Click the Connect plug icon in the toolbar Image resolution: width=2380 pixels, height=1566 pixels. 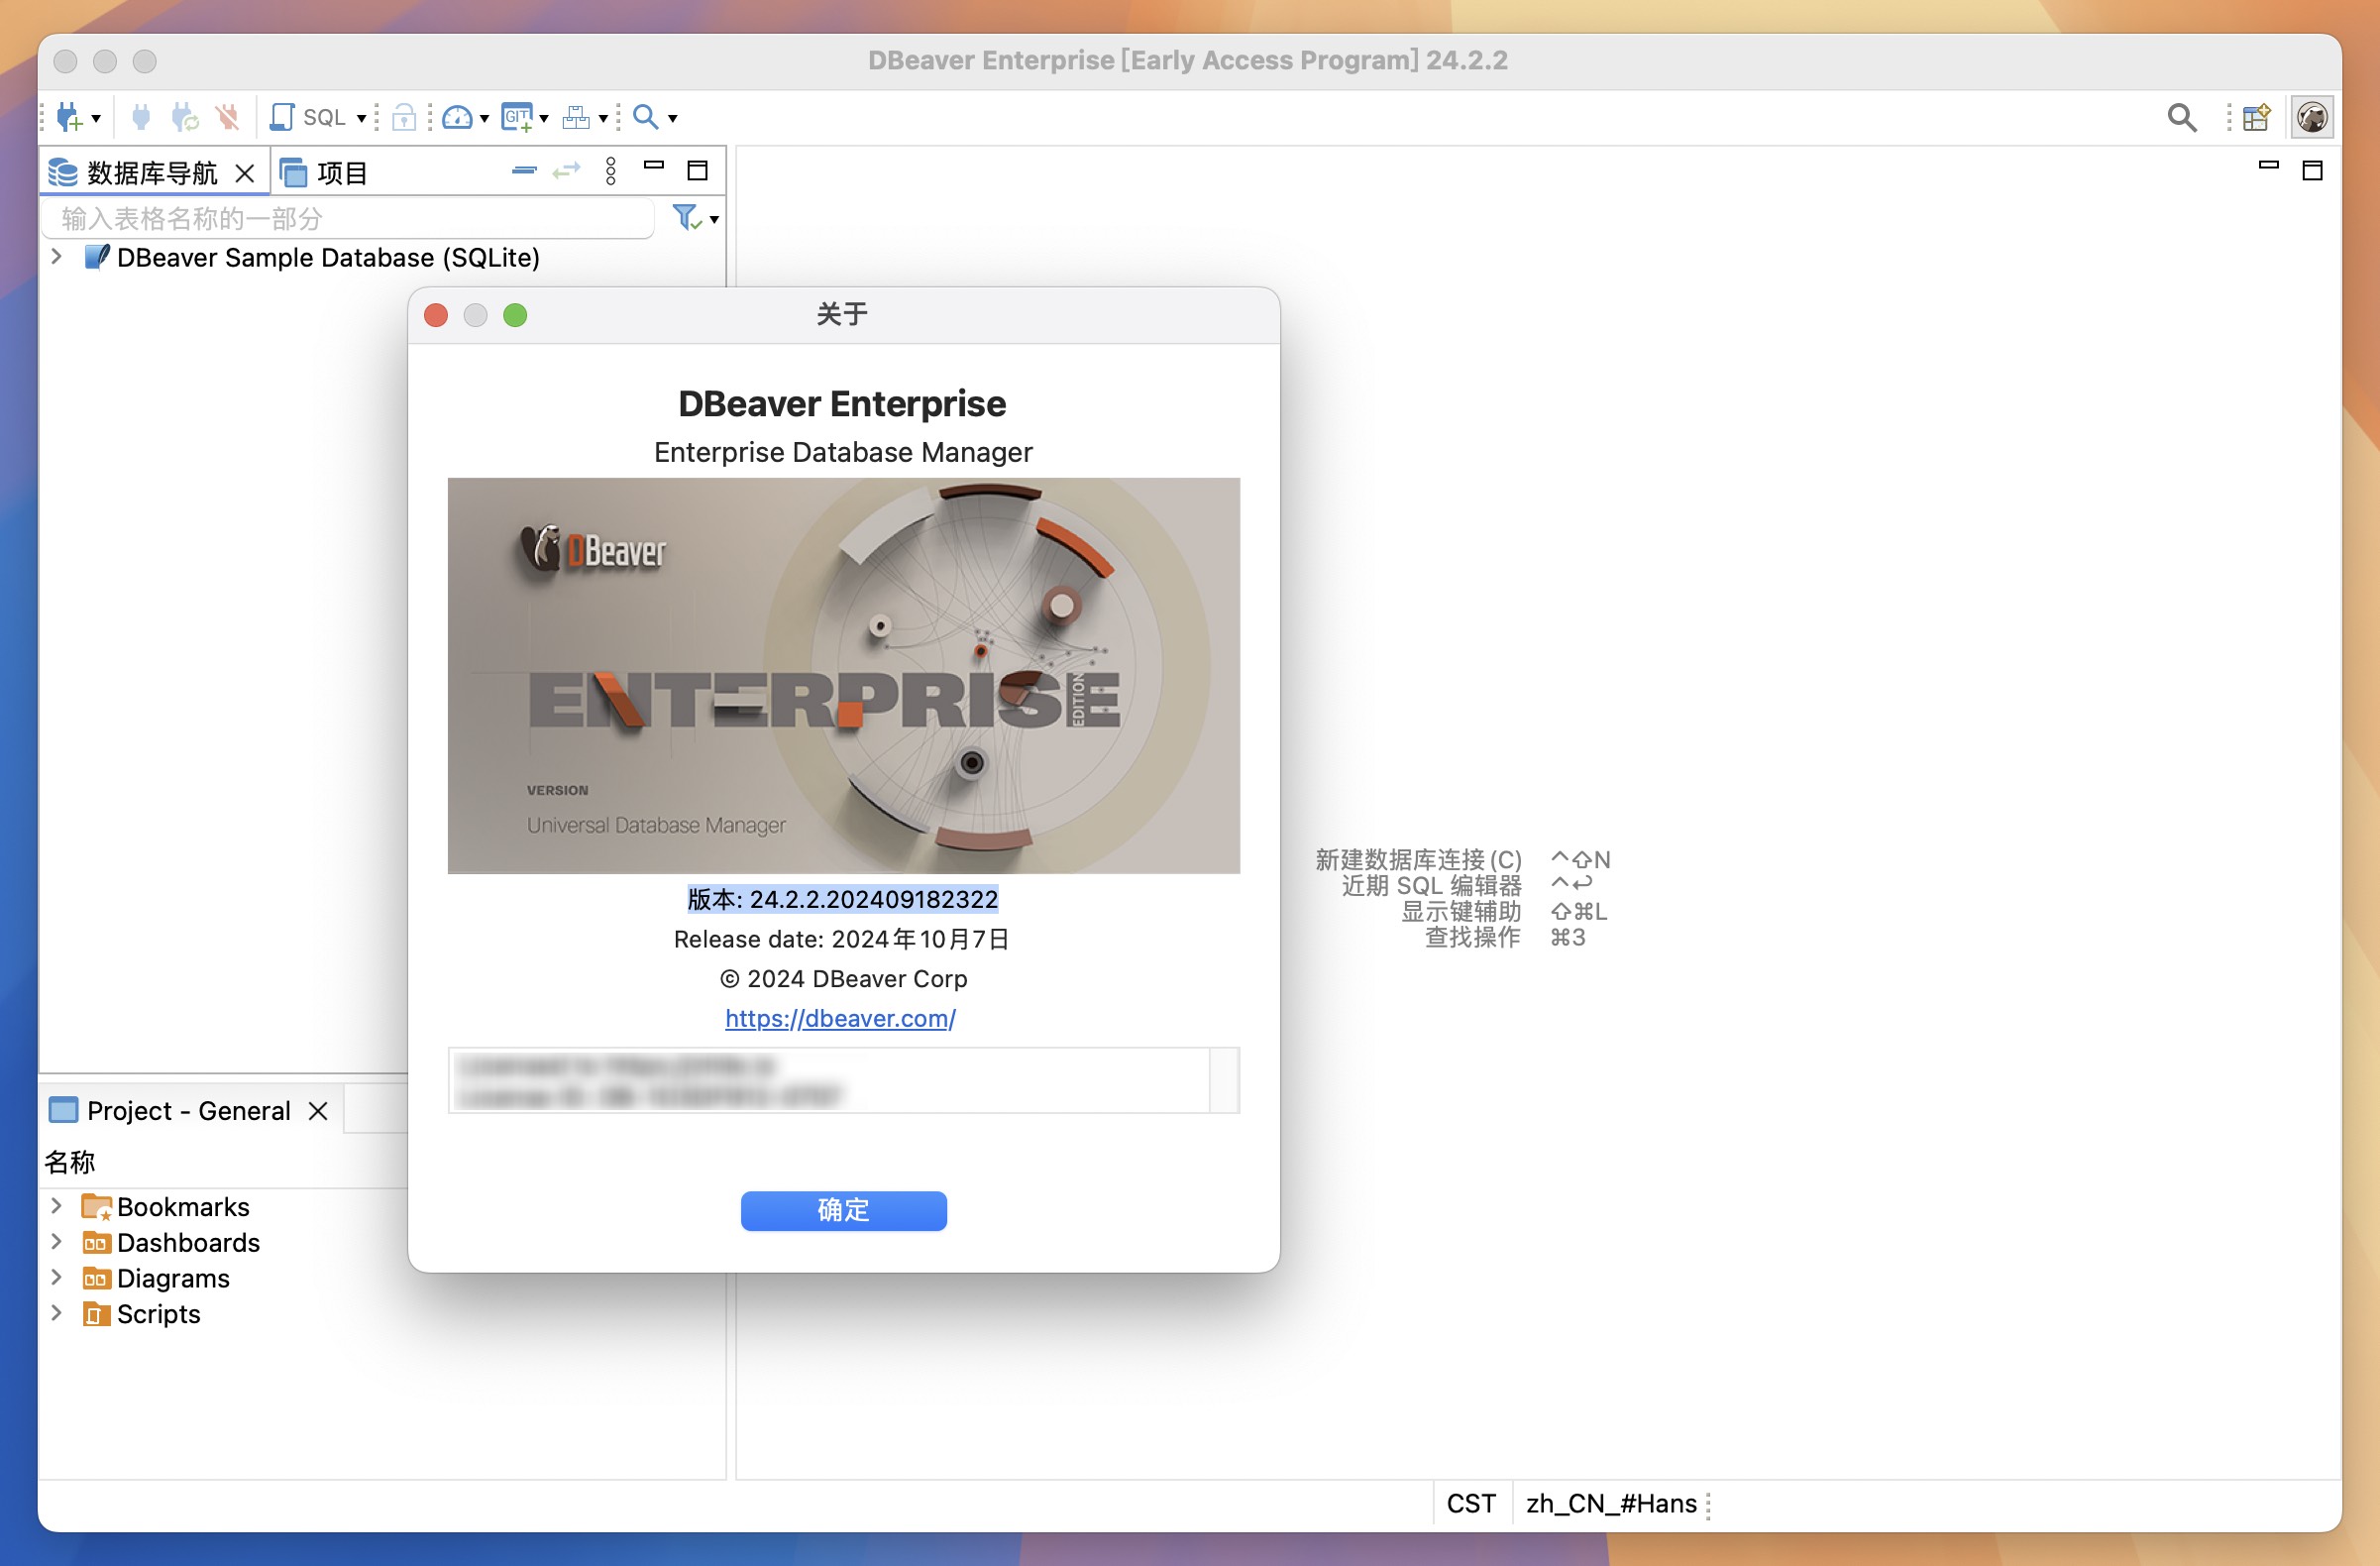(x=141, y=117)
